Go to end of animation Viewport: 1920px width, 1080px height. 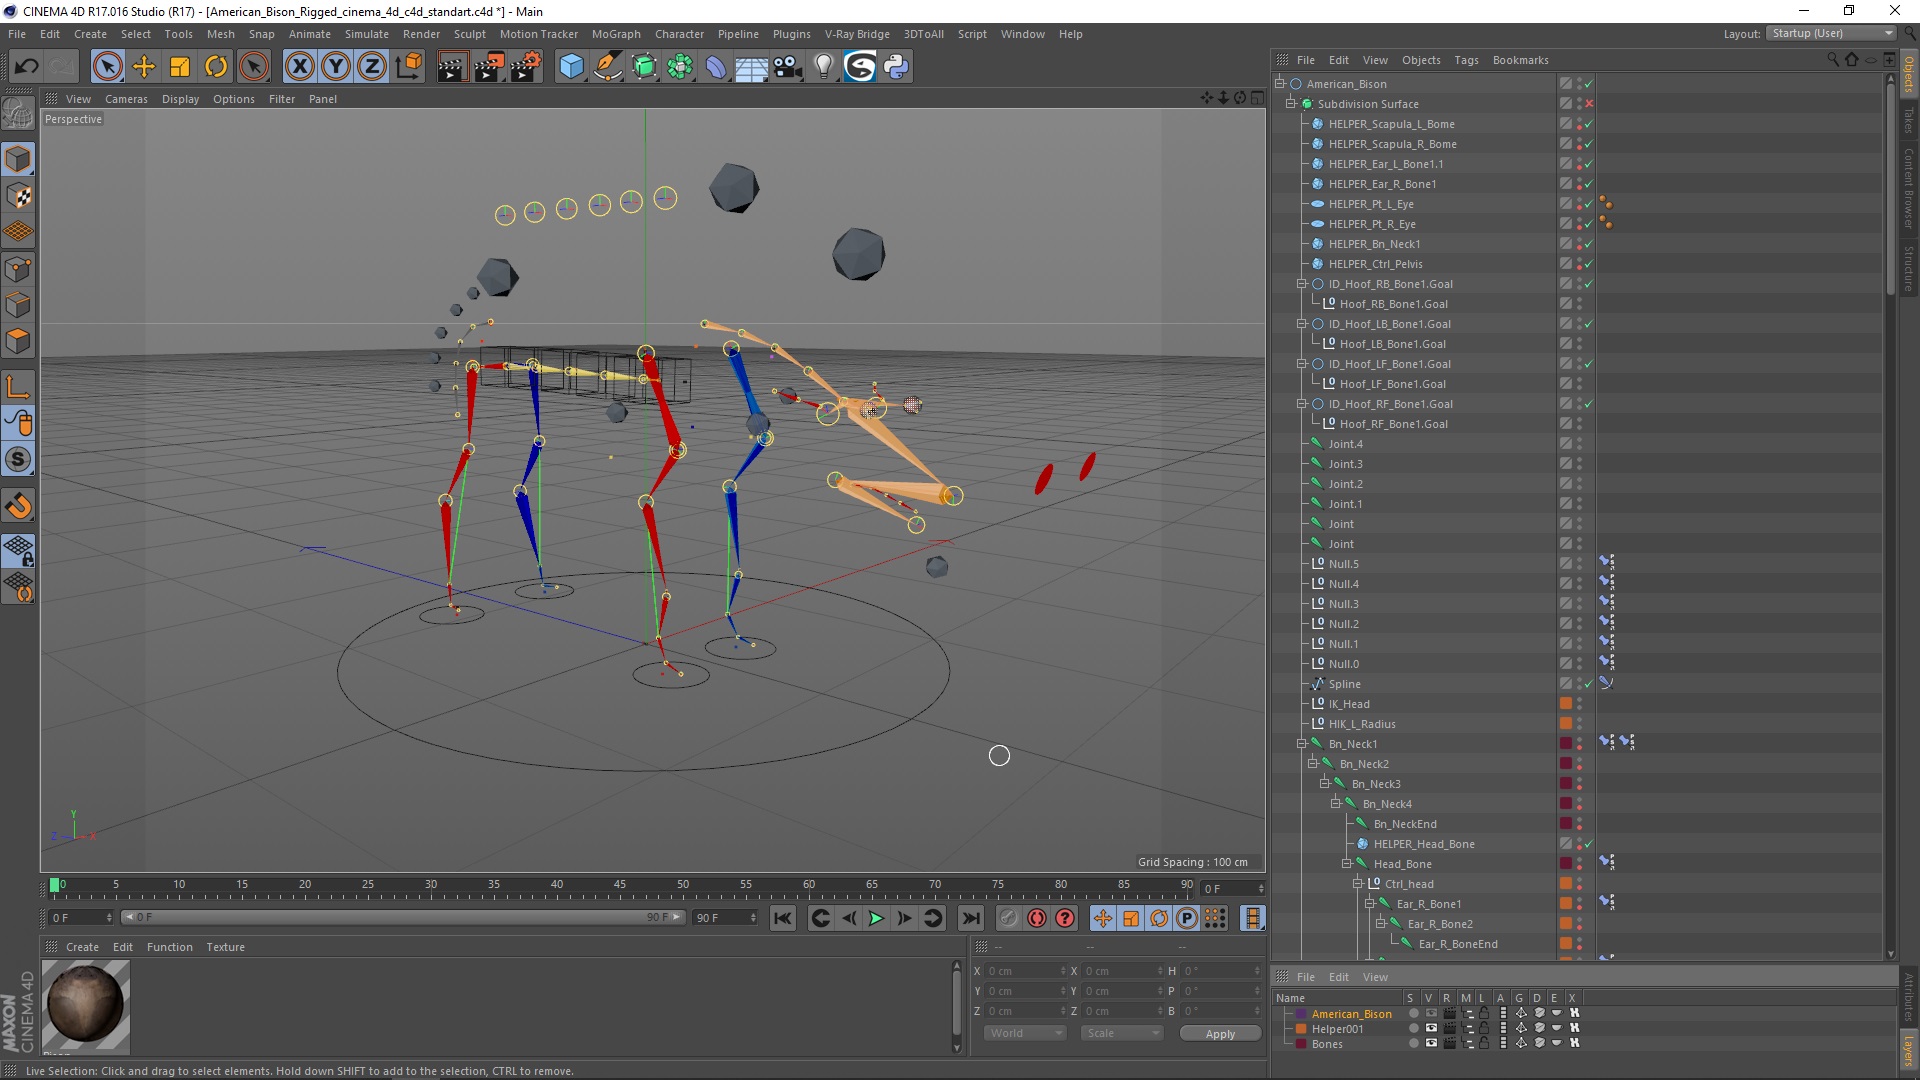[971, 918]
